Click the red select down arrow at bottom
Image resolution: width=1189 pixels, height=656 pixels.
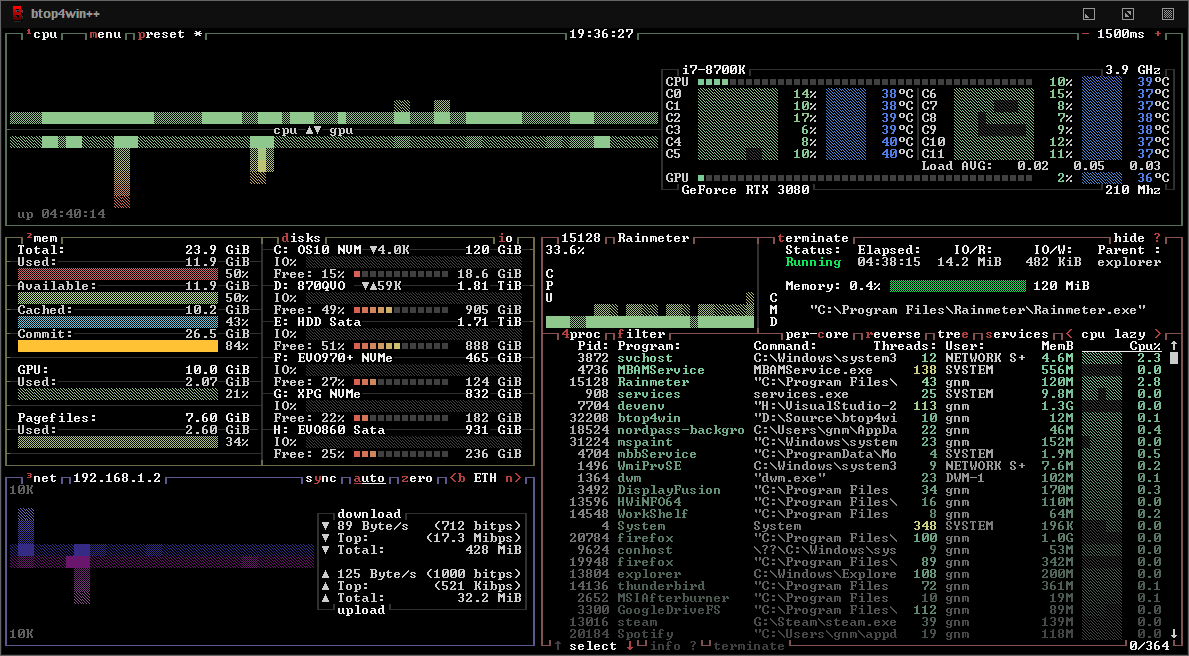(629, 646)
